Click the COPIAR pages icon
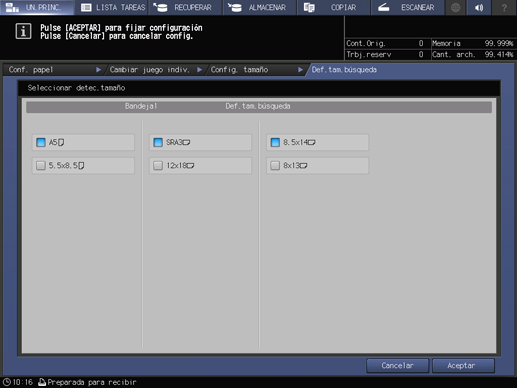The width and height of the screenshot is (517, 388). (x=309, y=7)
